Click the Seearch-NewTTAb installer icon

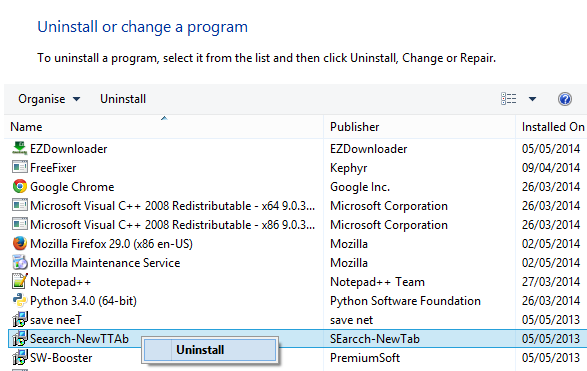tap(19, 338)
